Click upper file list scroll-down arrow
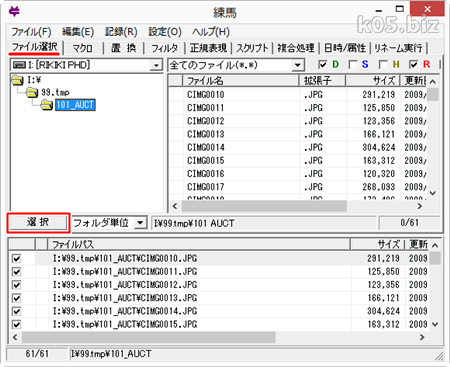 coord(433,193)
